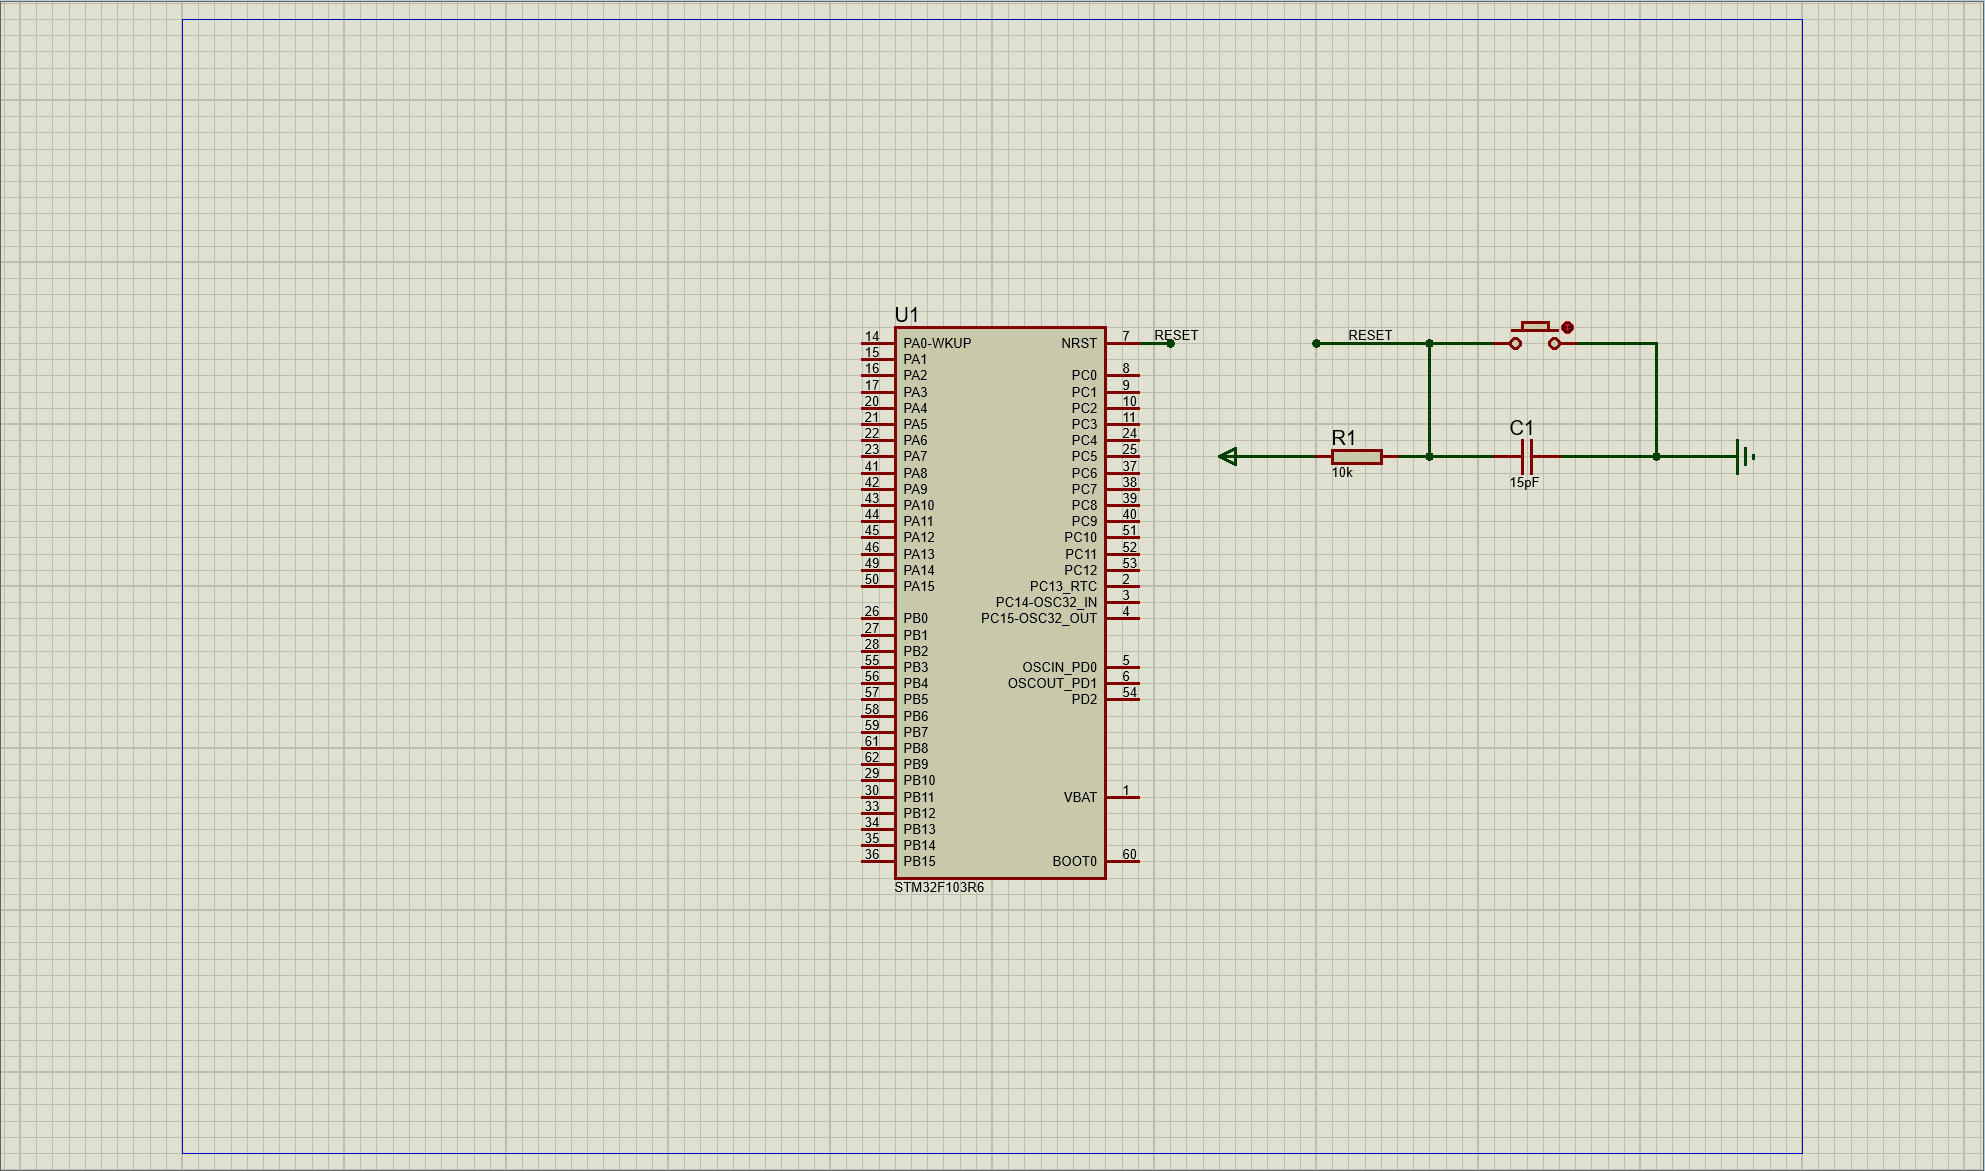
Task: Click the 10k resistor value label
Action: pyautogui.click(x=1342, y=473)
